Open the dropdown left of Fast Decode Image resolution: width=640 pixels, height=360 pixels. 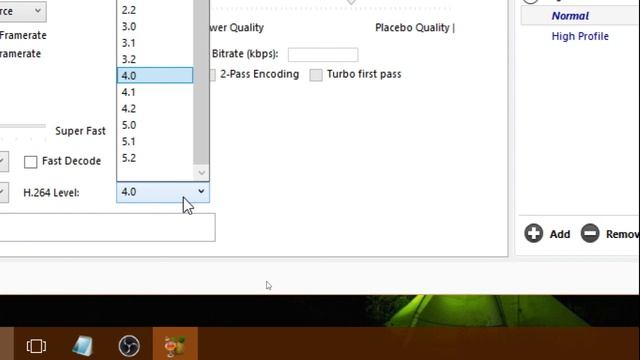point(4,161)
